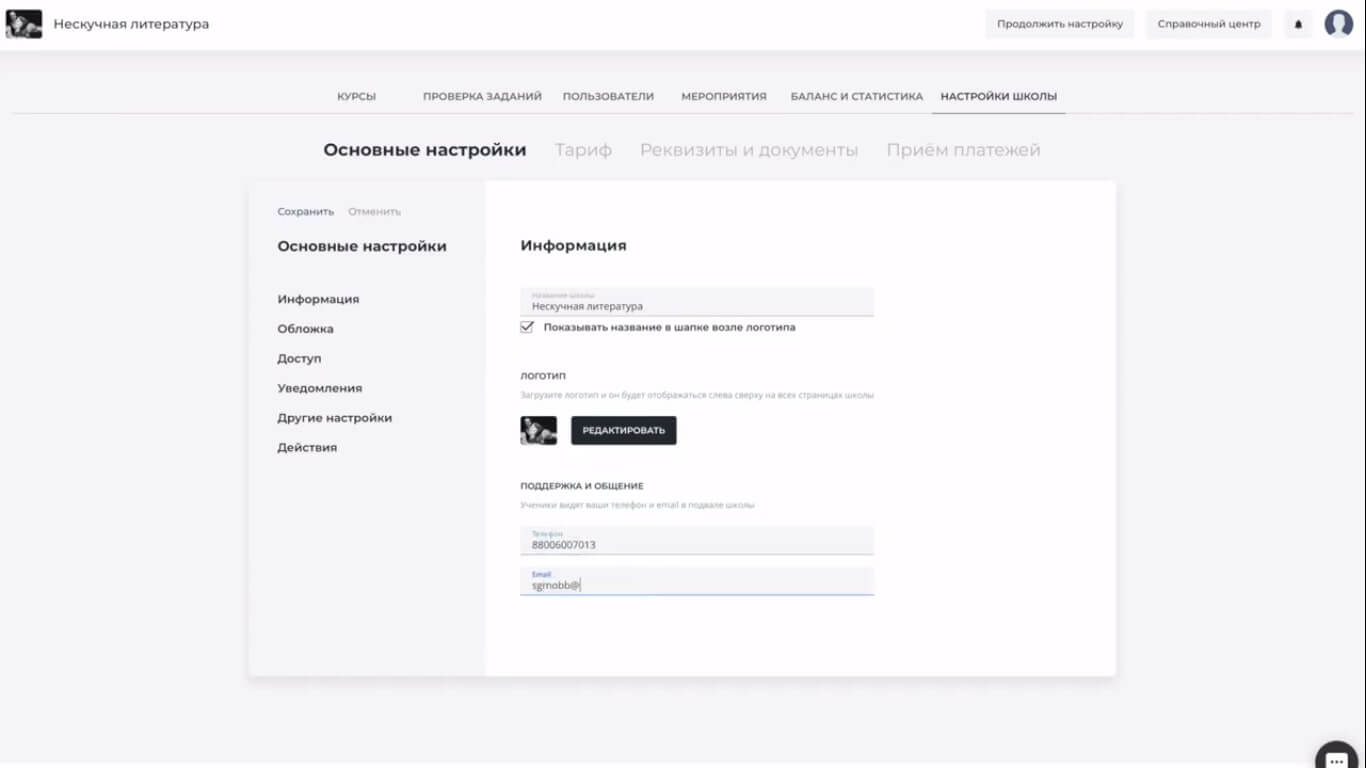Open the Справочный центр

pos(1208,23)
